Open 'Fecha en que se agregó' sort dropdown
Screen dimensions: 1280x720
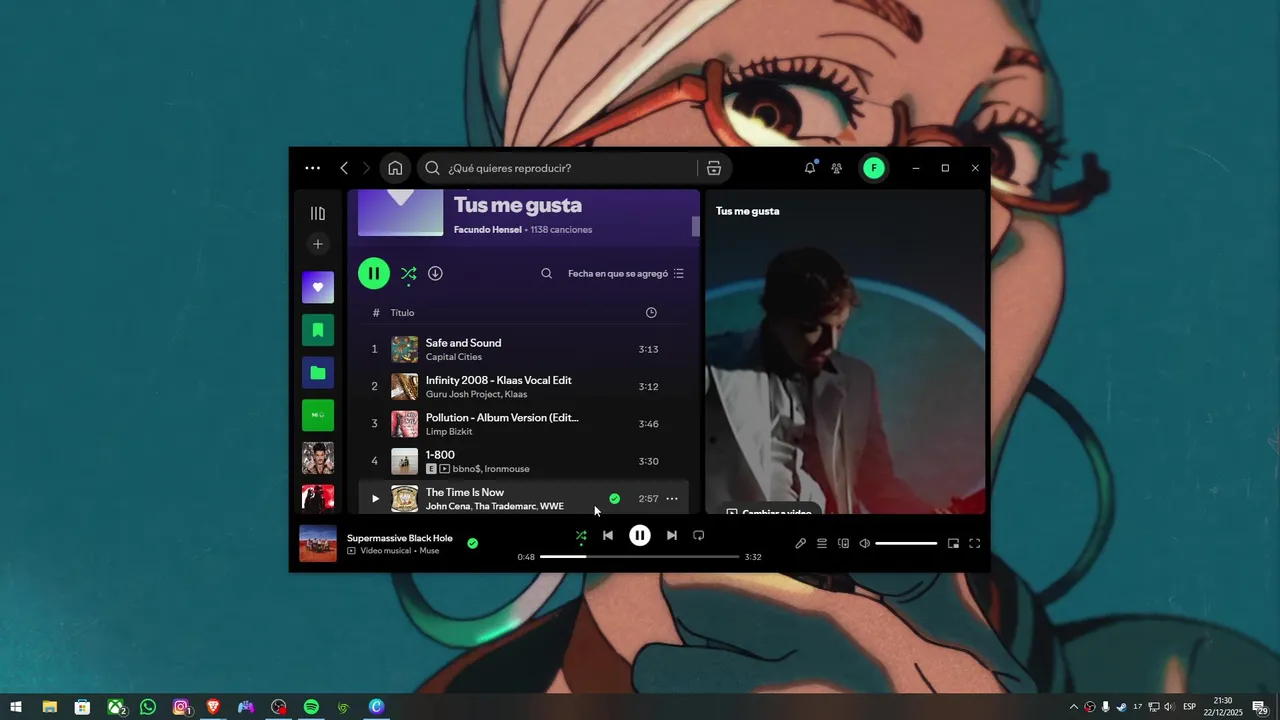[x=626, y=273]
